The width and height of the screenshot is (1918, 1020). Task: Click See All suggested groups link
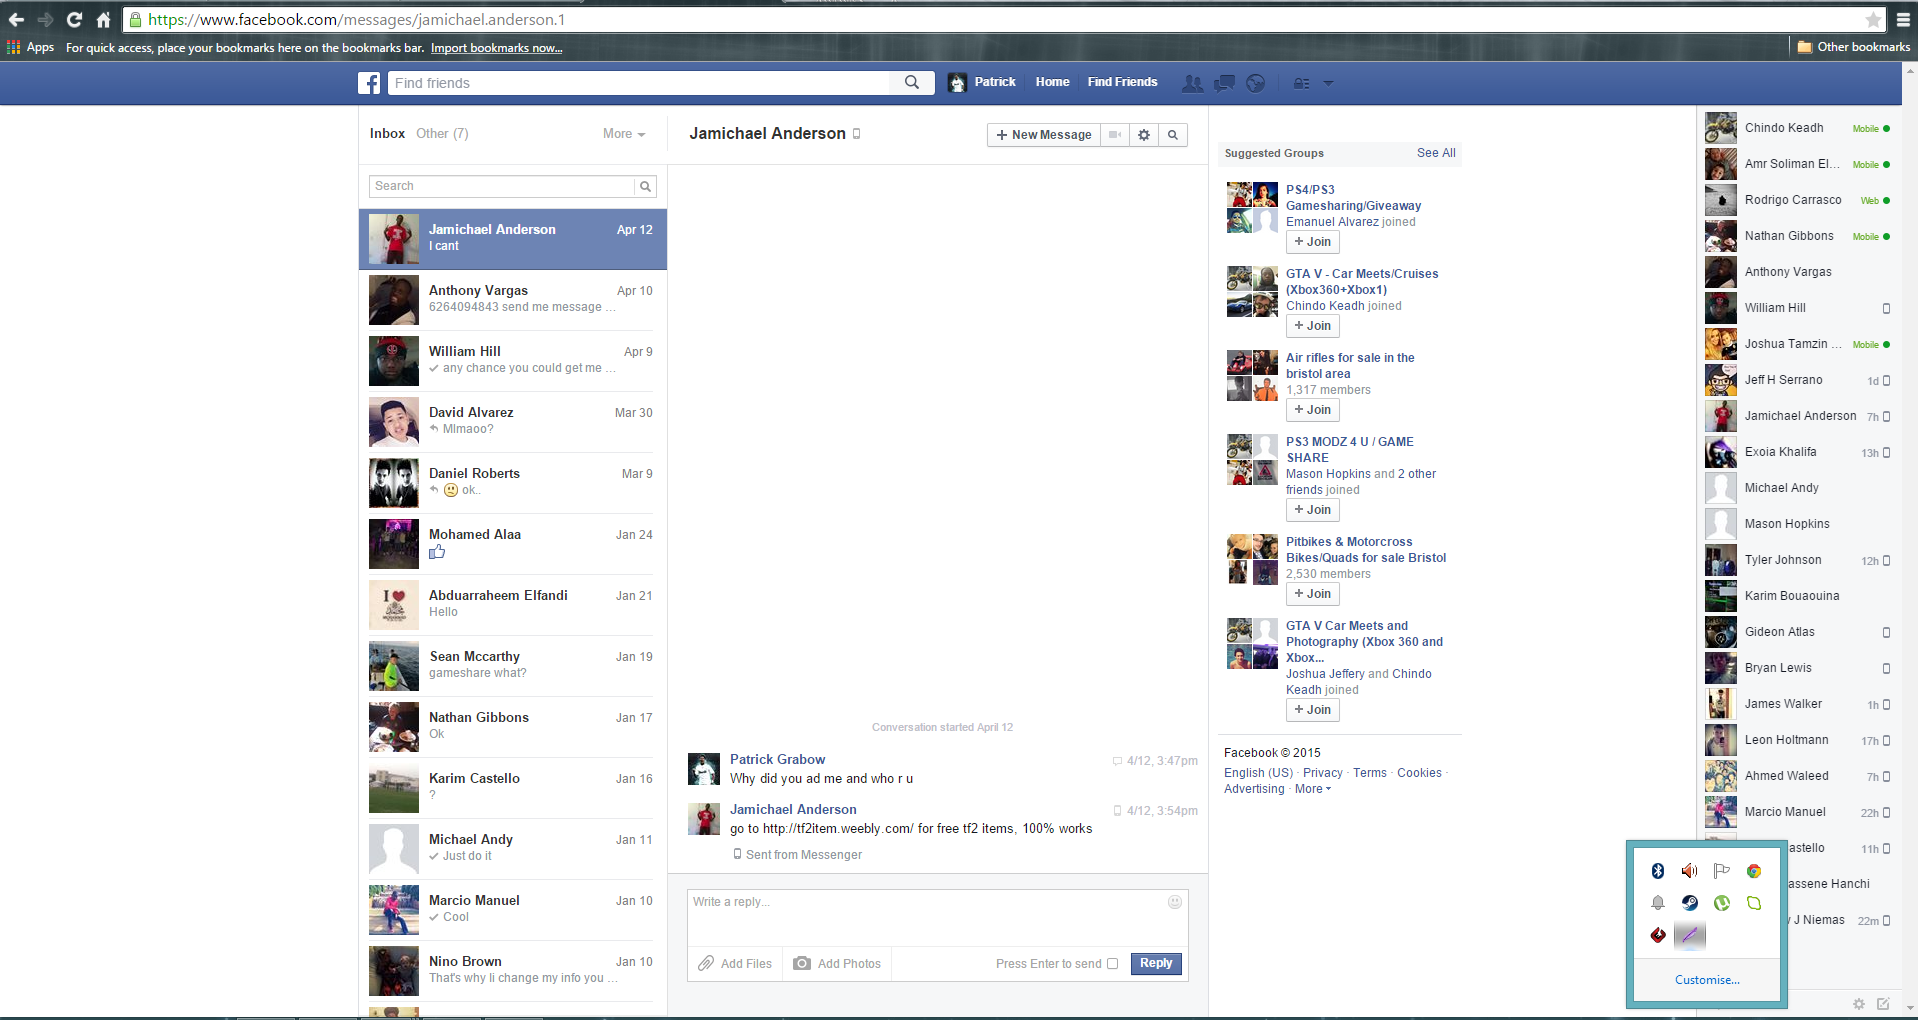coord(1436,153)
